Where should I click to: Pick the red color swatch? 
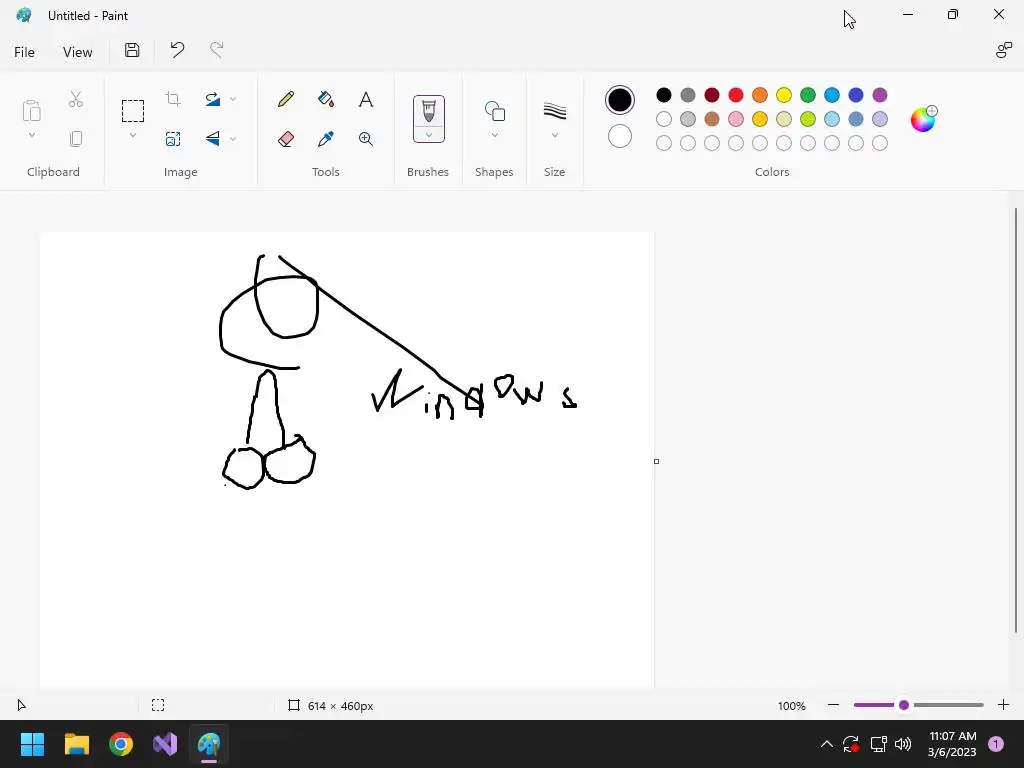(736, 95)
